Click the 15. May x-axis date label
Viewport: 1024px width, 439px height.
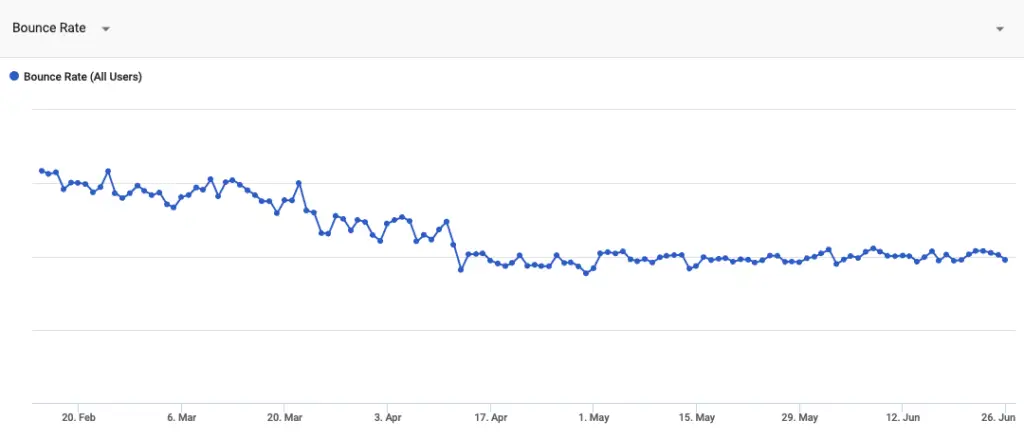pyautogui.click(x=696, y=417)
